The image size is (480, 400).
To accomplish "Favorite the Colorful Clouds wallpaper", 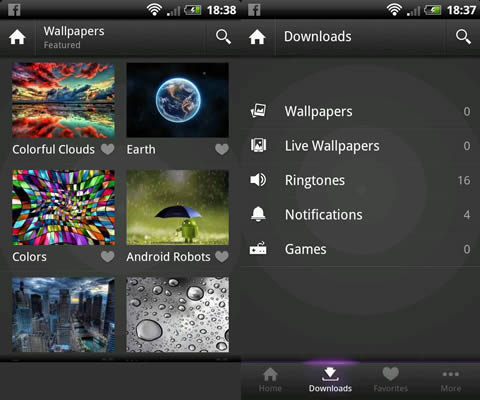I will coord(108,149).
